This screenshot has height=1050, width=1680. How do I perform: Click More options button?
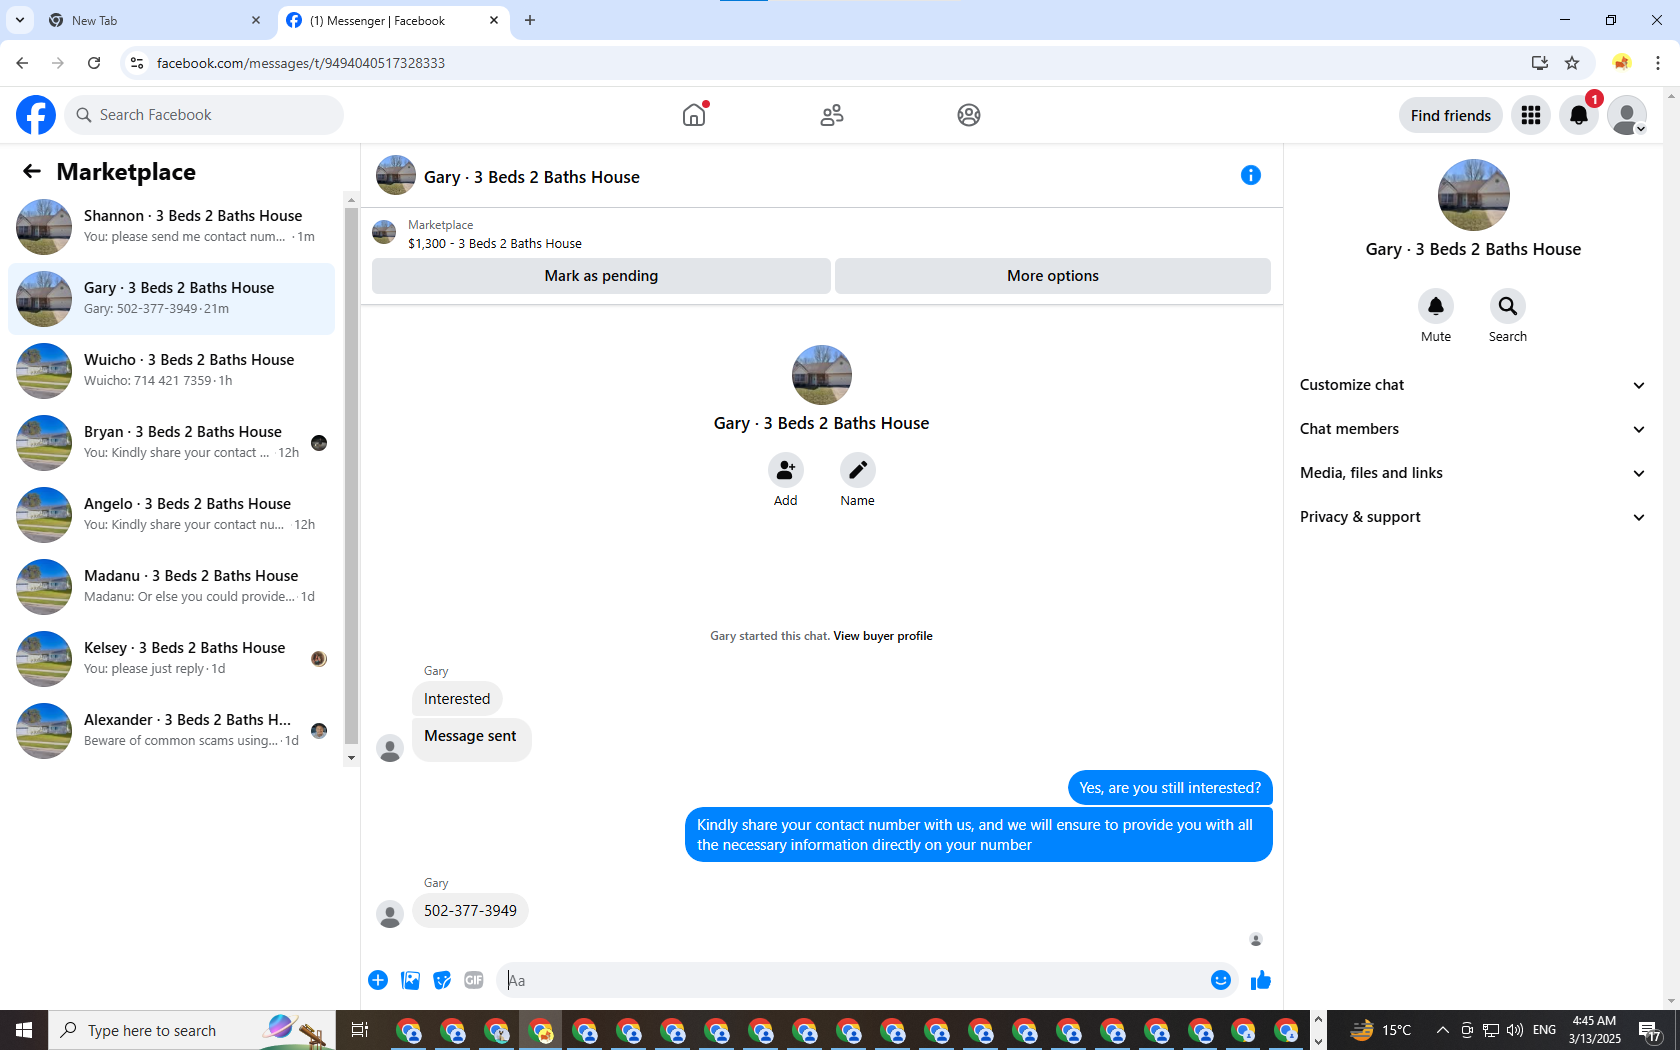1053,276
